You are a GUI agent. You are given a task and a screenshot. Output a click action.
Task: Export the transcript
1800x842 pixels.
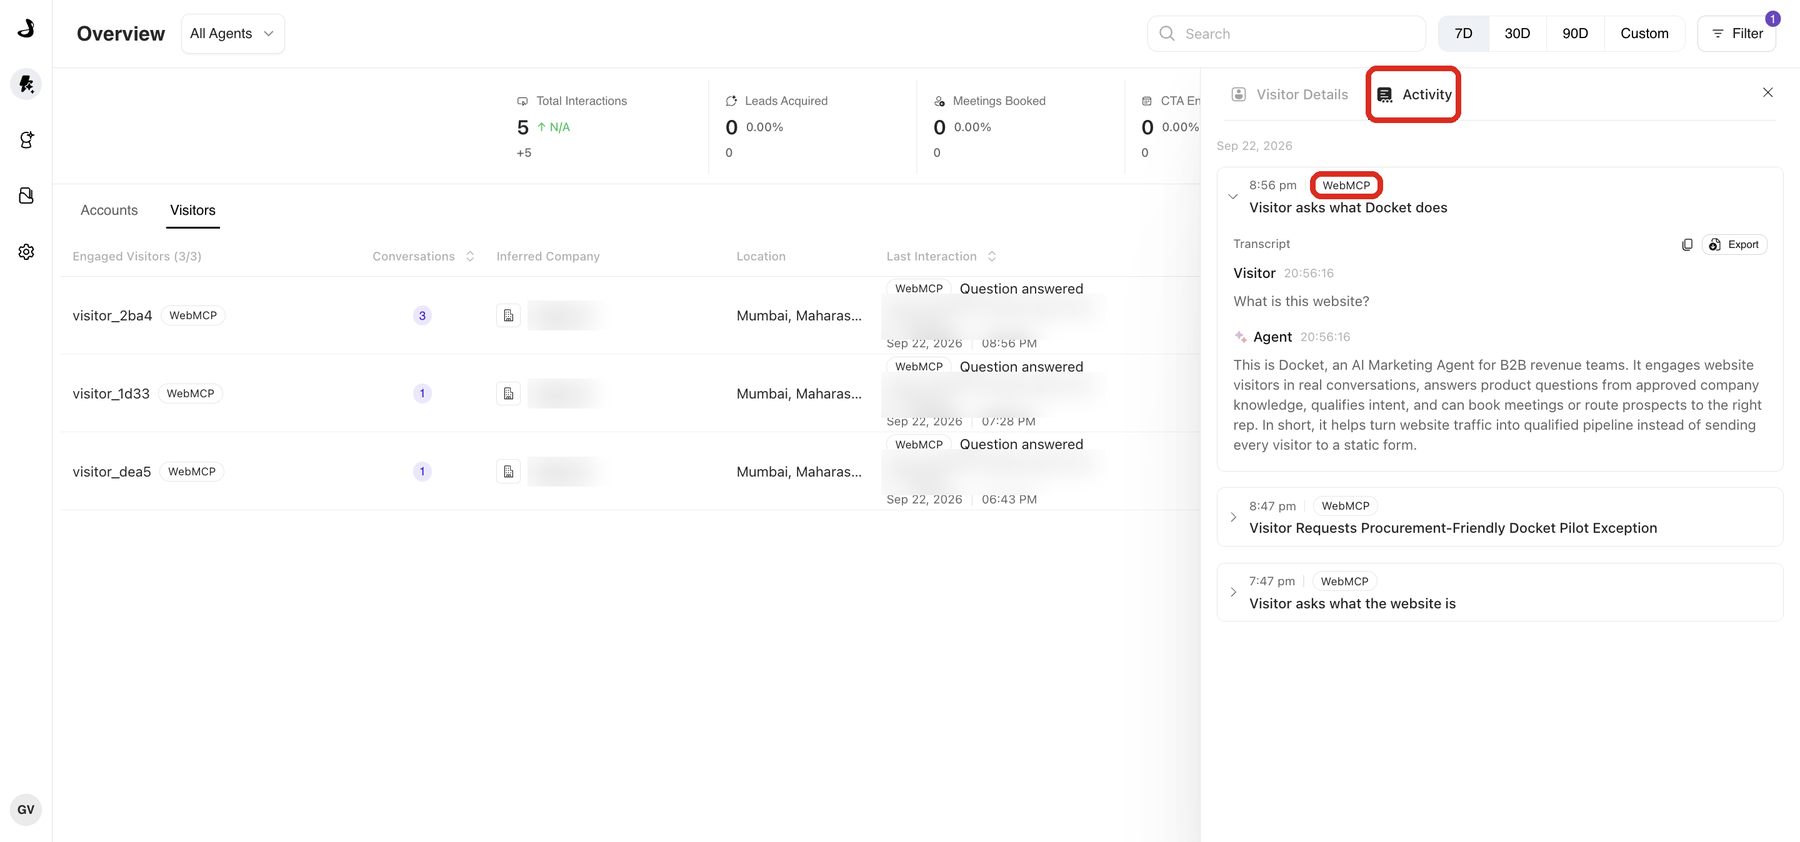(1735, 245)
